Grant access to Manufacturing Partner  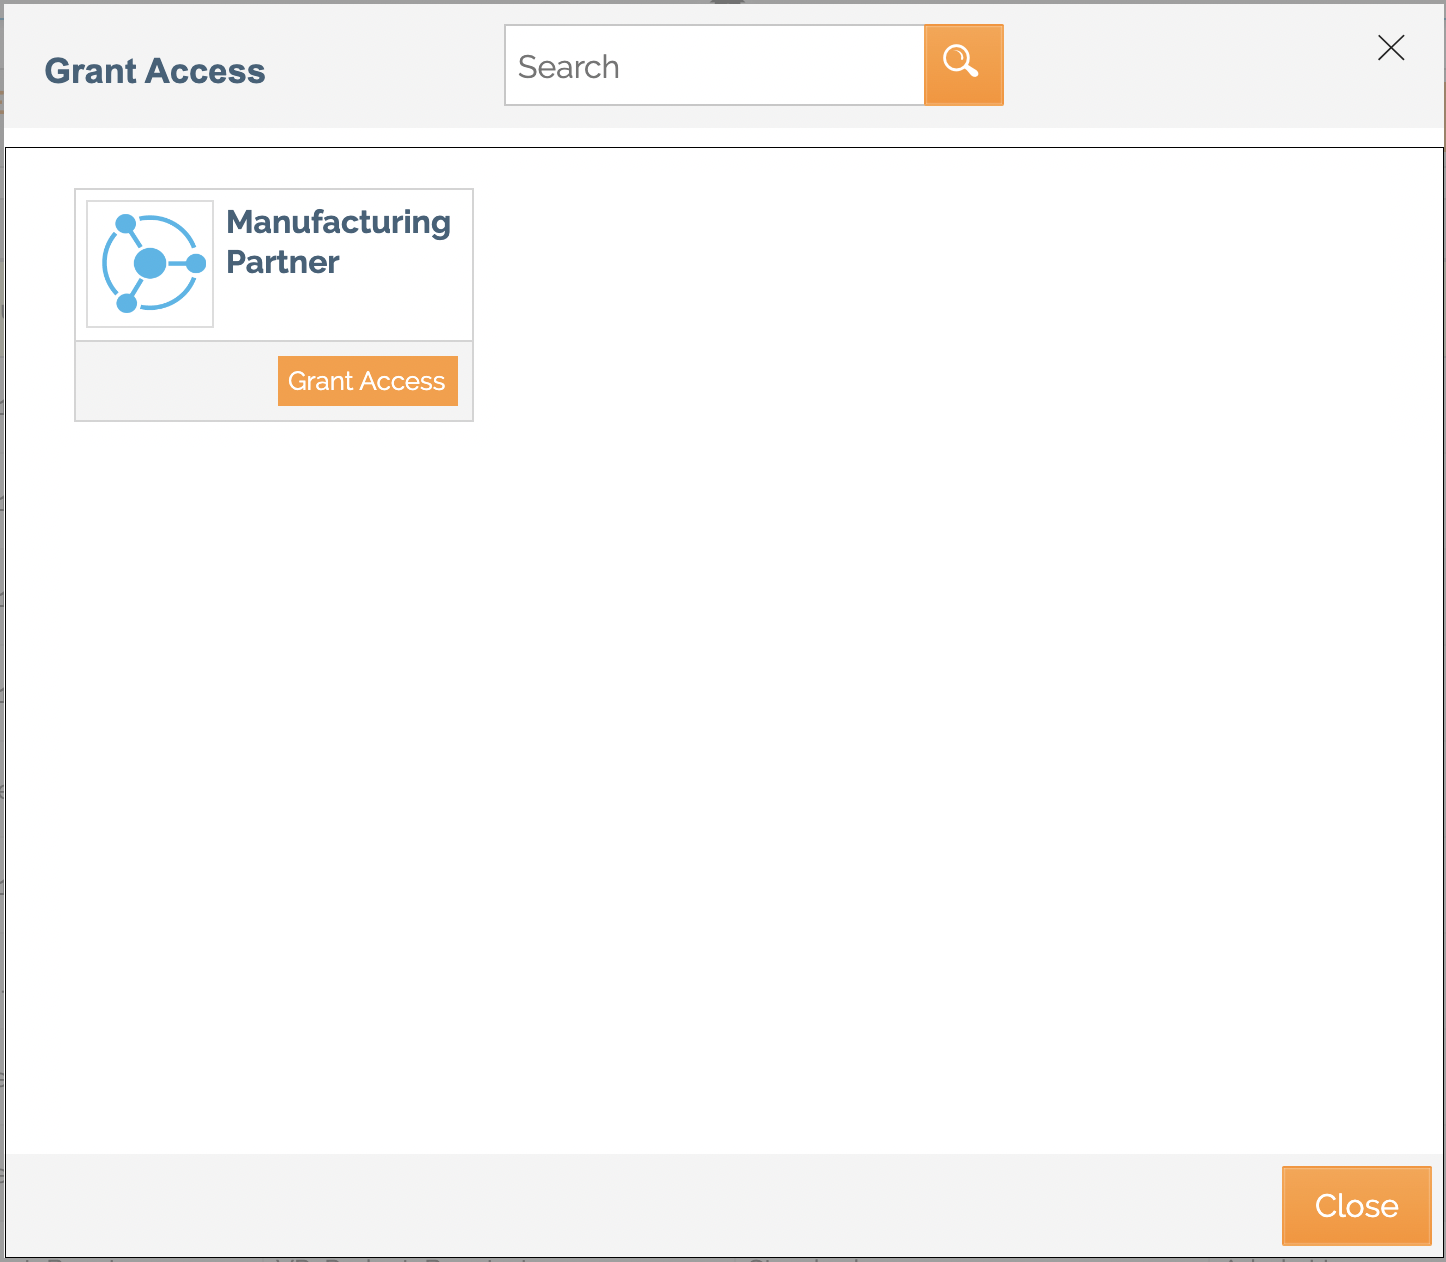[367, 381]
